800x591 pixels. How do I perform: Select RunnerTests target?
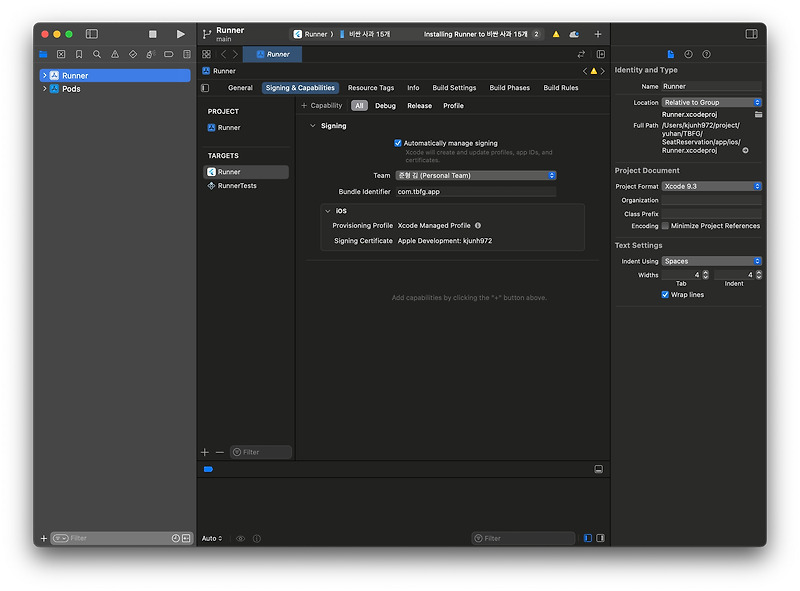click(x=237, y=186)
